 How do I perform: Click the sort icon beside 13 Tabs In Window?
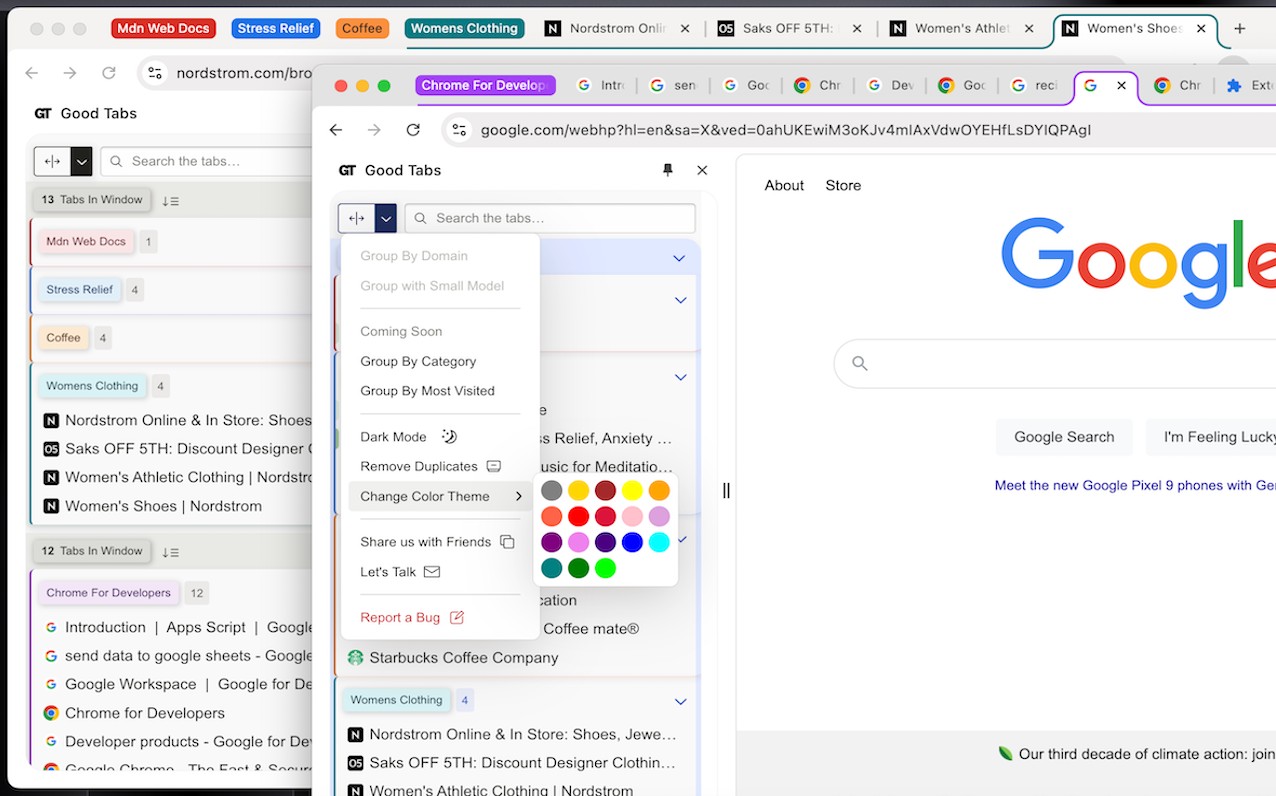[170, 200]
